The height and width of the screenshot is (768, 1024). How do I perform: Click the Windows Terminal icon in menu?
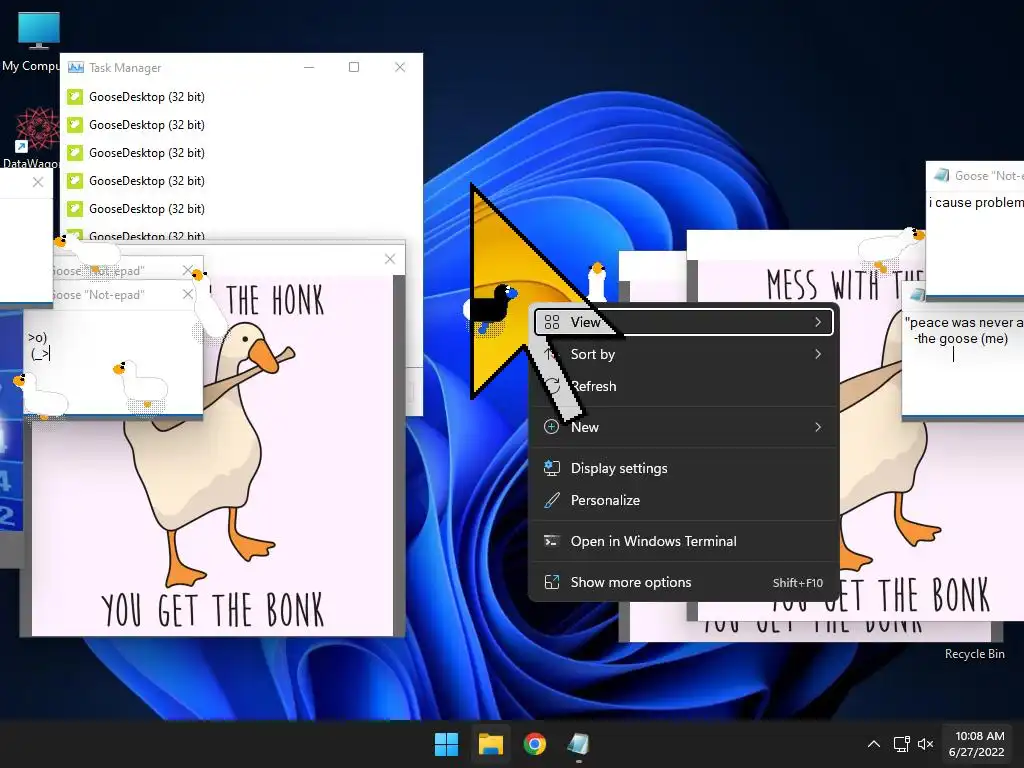point(552,541)
